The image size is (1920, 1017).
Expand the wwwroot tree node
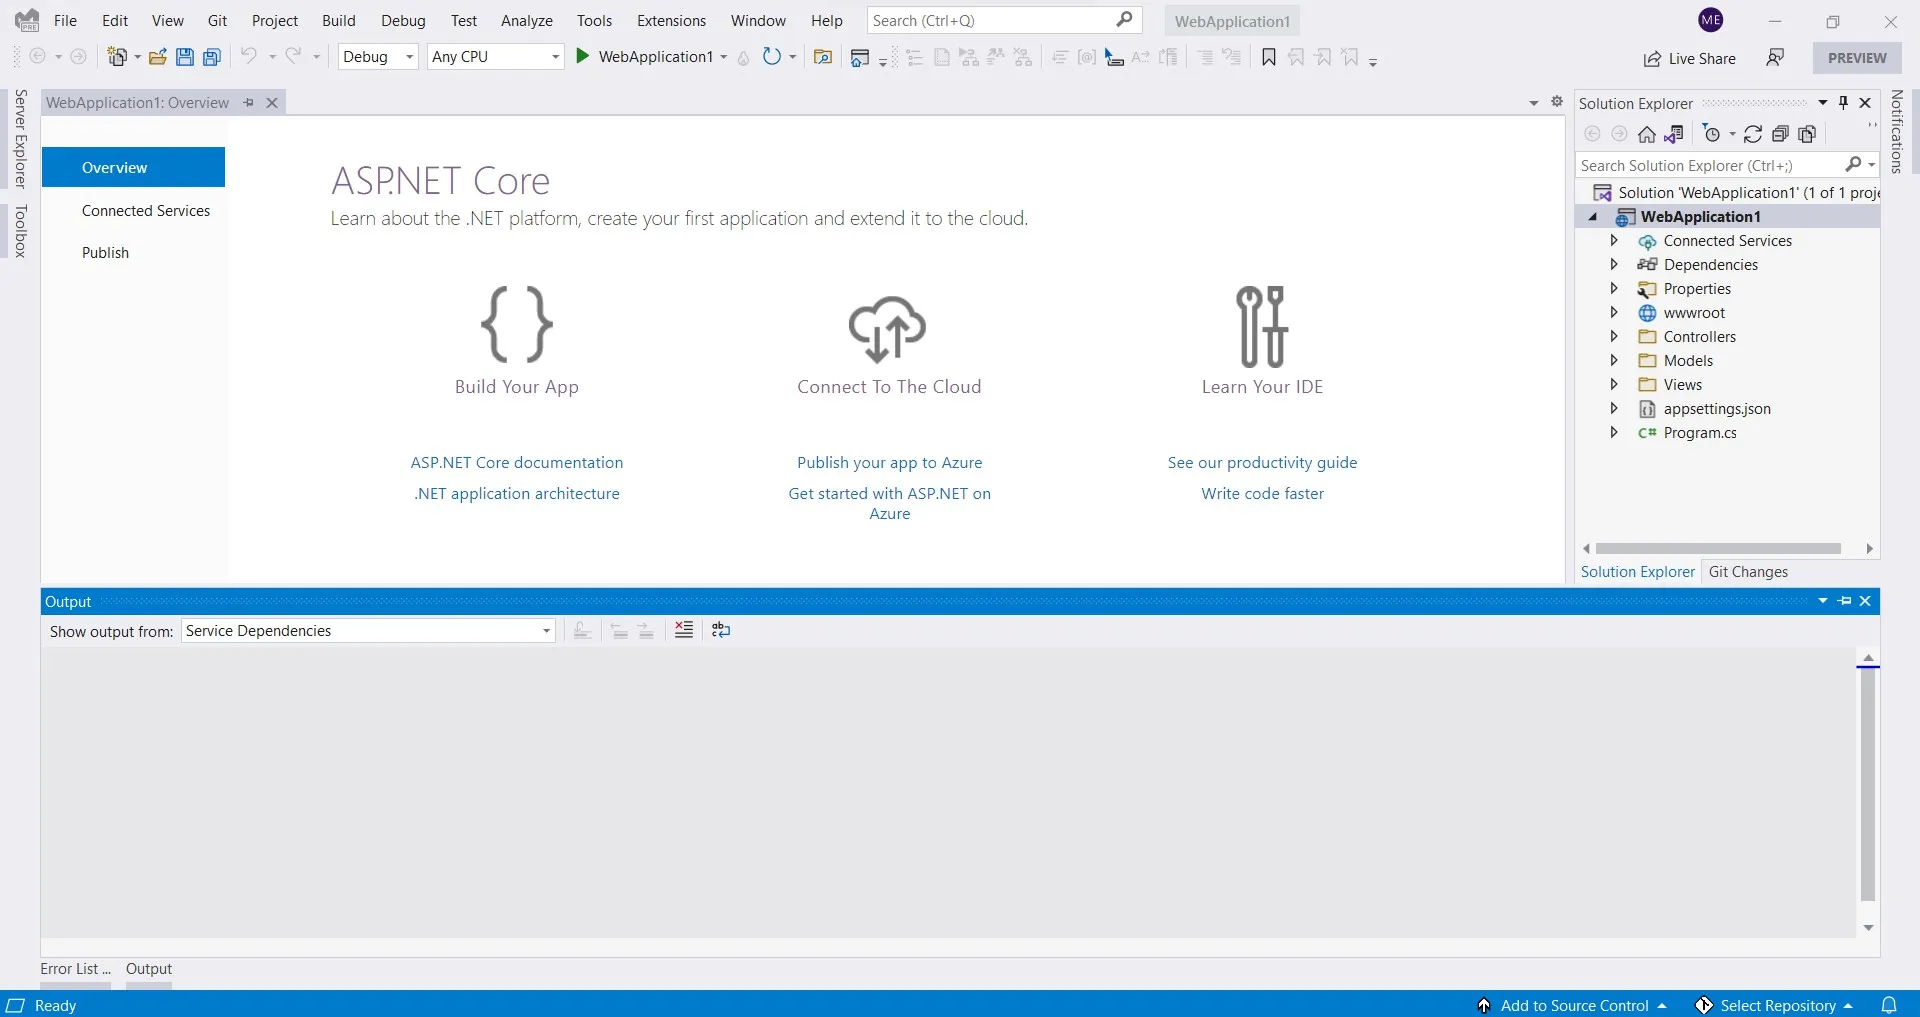1614,312
